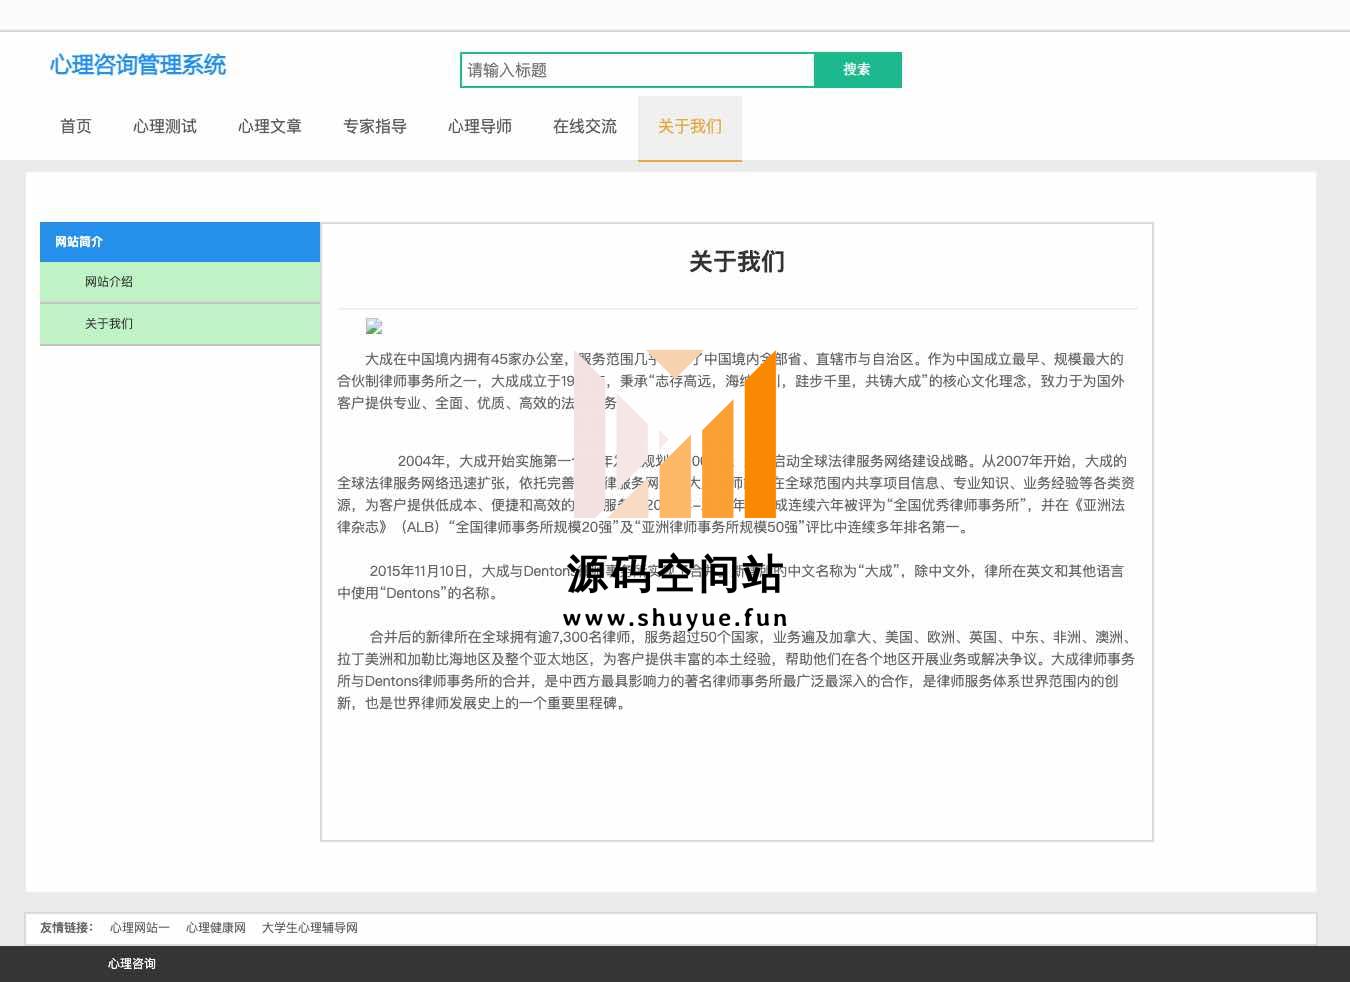Image resolution: width=1350 pixels, height=982 pixels.
Task: Click the 关于我们 article heading
Action: click(x=737, y=262)
